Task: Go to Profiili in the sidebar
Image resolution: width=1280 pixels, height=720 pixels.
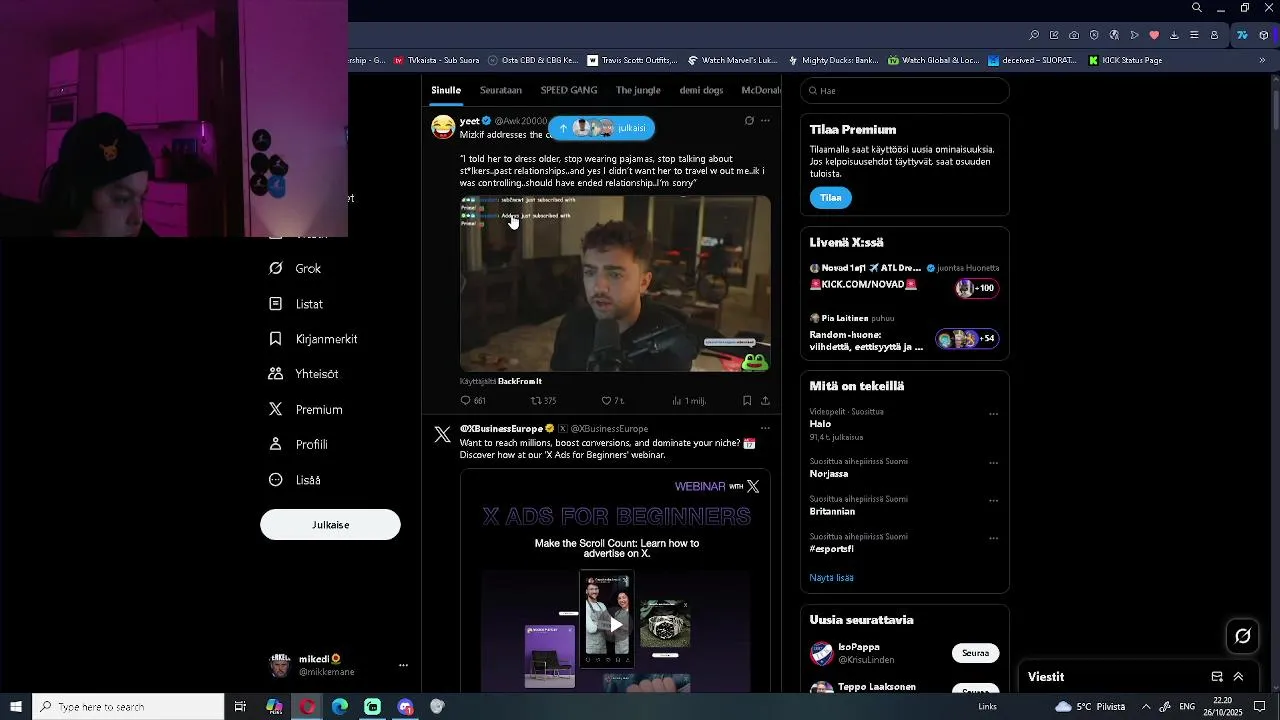Action: point(298,445)
